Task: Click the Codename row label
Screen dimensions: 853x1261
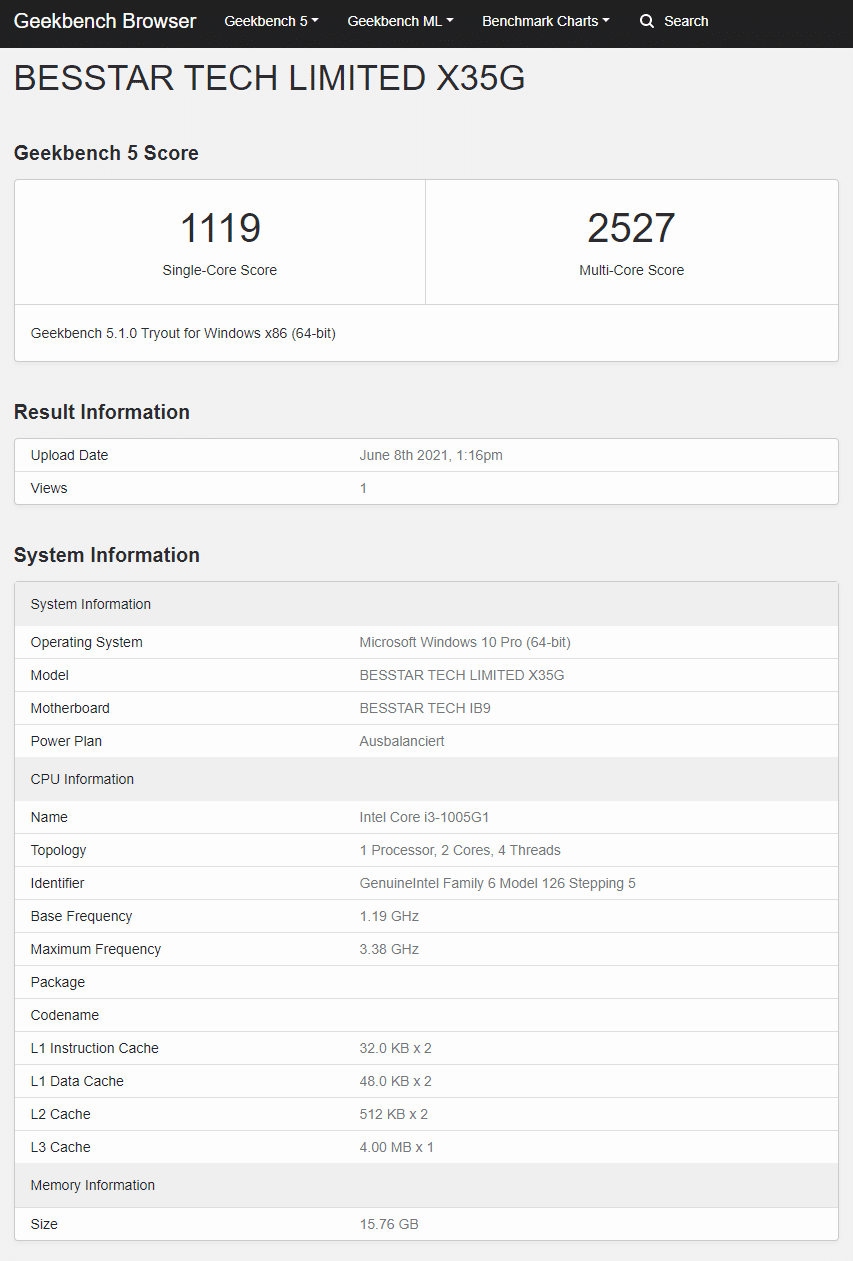Action: click(x=65, y=1015)
